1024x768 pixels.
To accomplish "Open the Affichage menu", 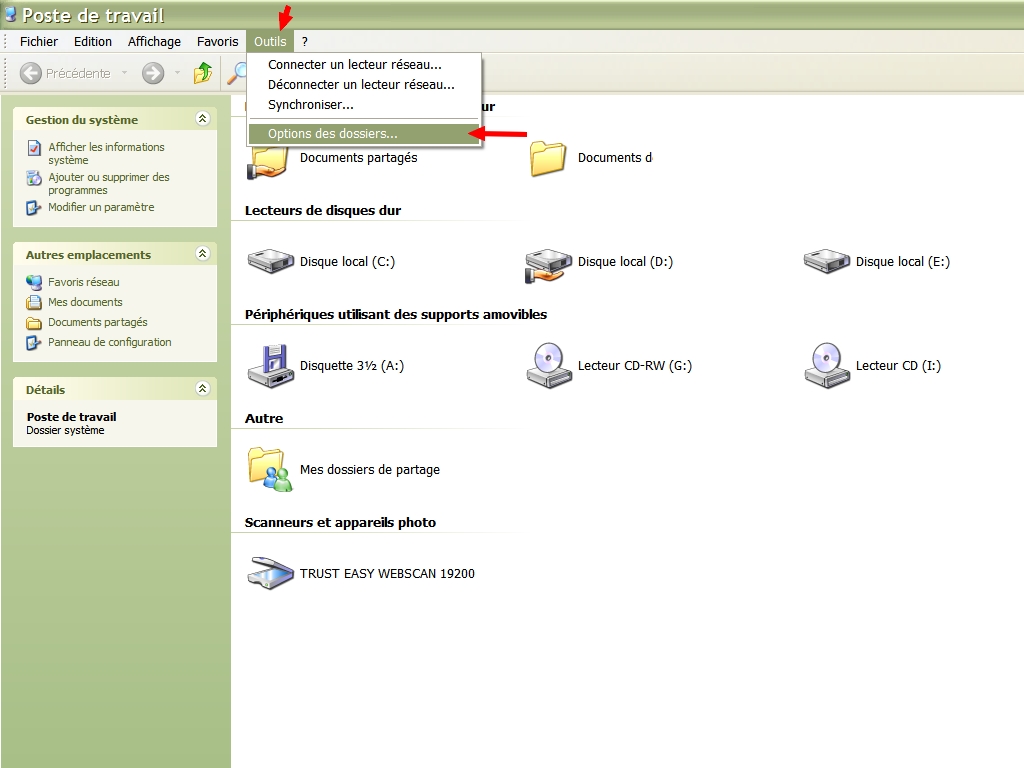I will 154,42.
